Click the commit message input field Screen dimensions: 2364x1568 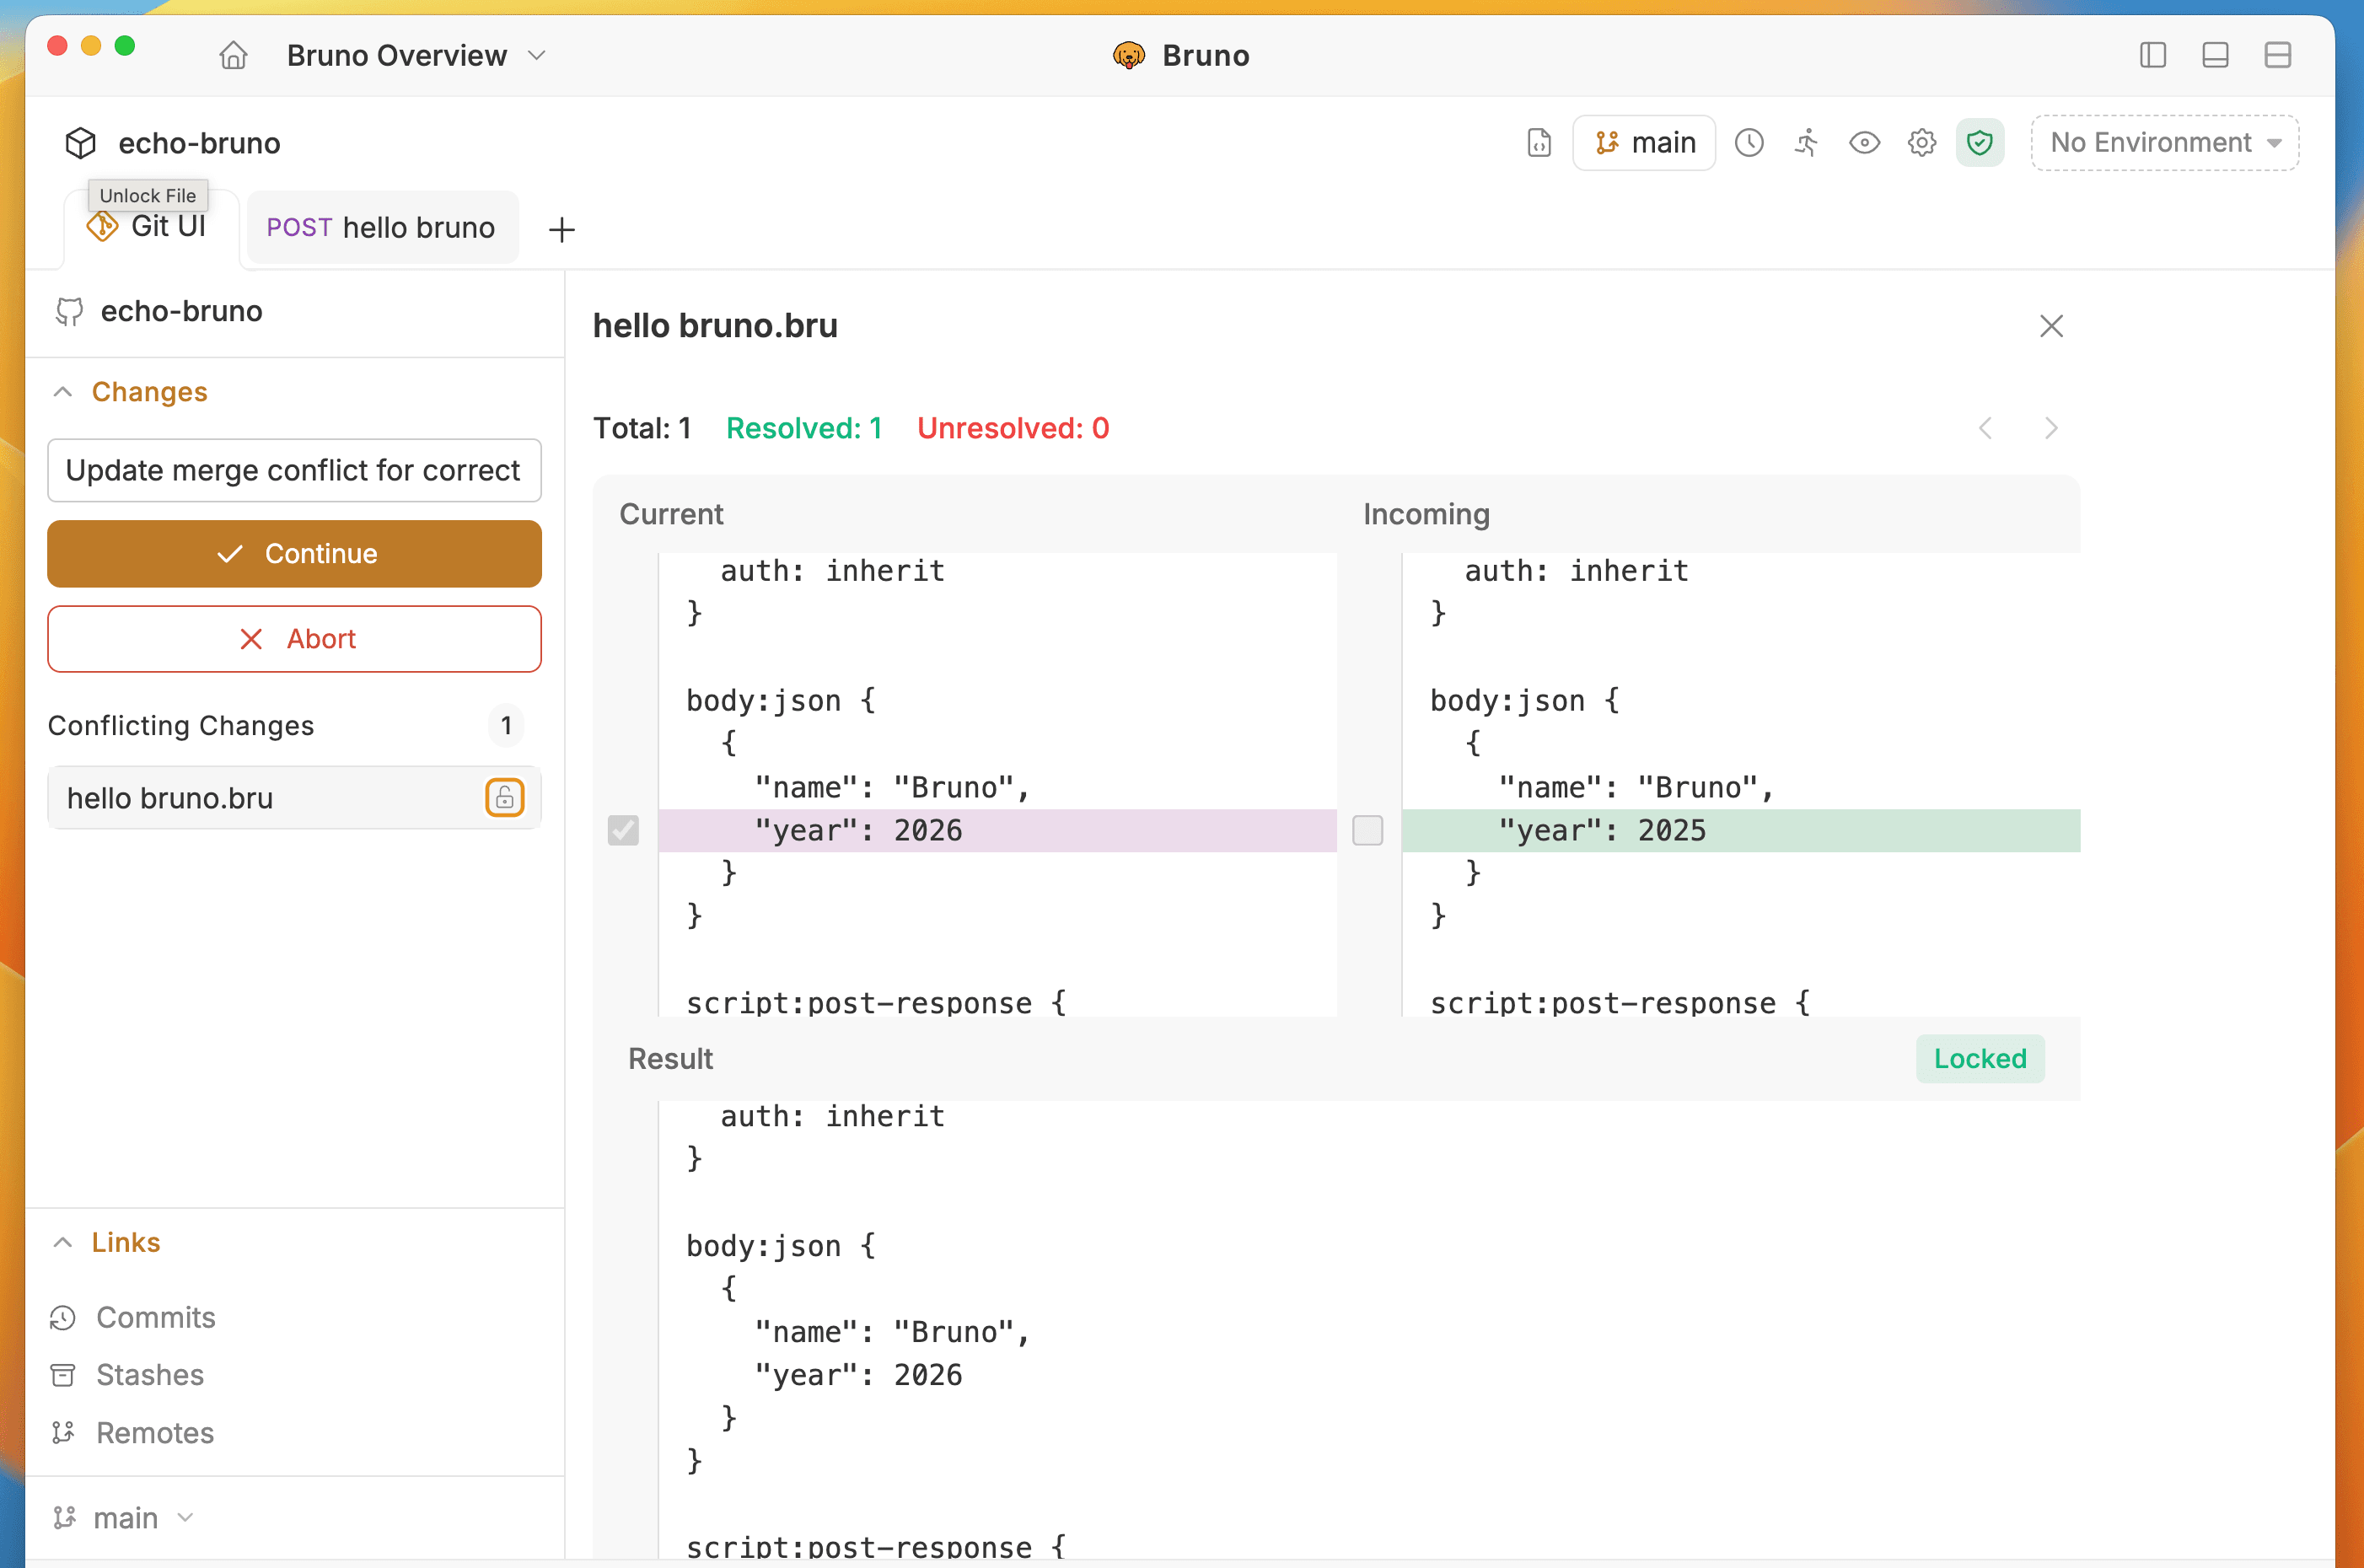(294, 470)
